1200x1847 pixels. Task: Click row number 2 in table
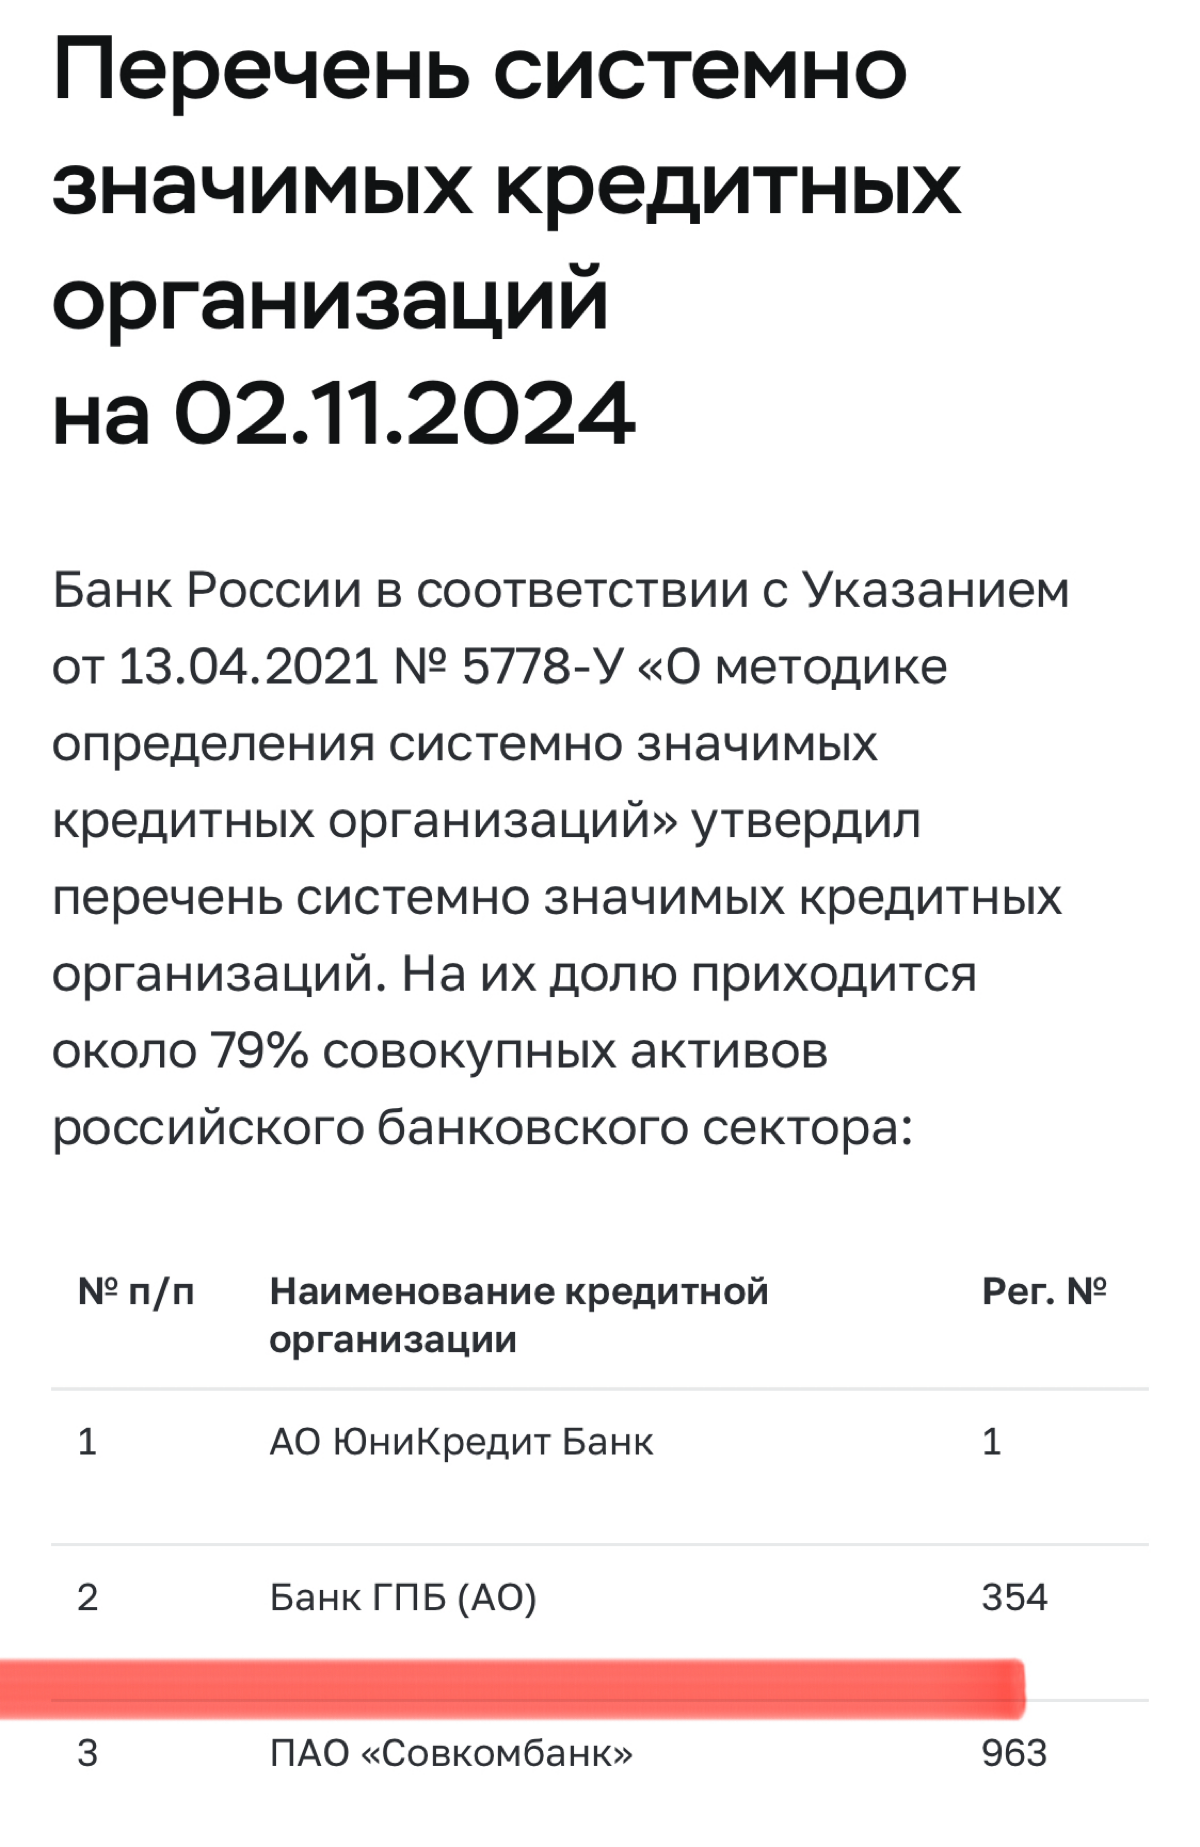tap(87, 1597)
